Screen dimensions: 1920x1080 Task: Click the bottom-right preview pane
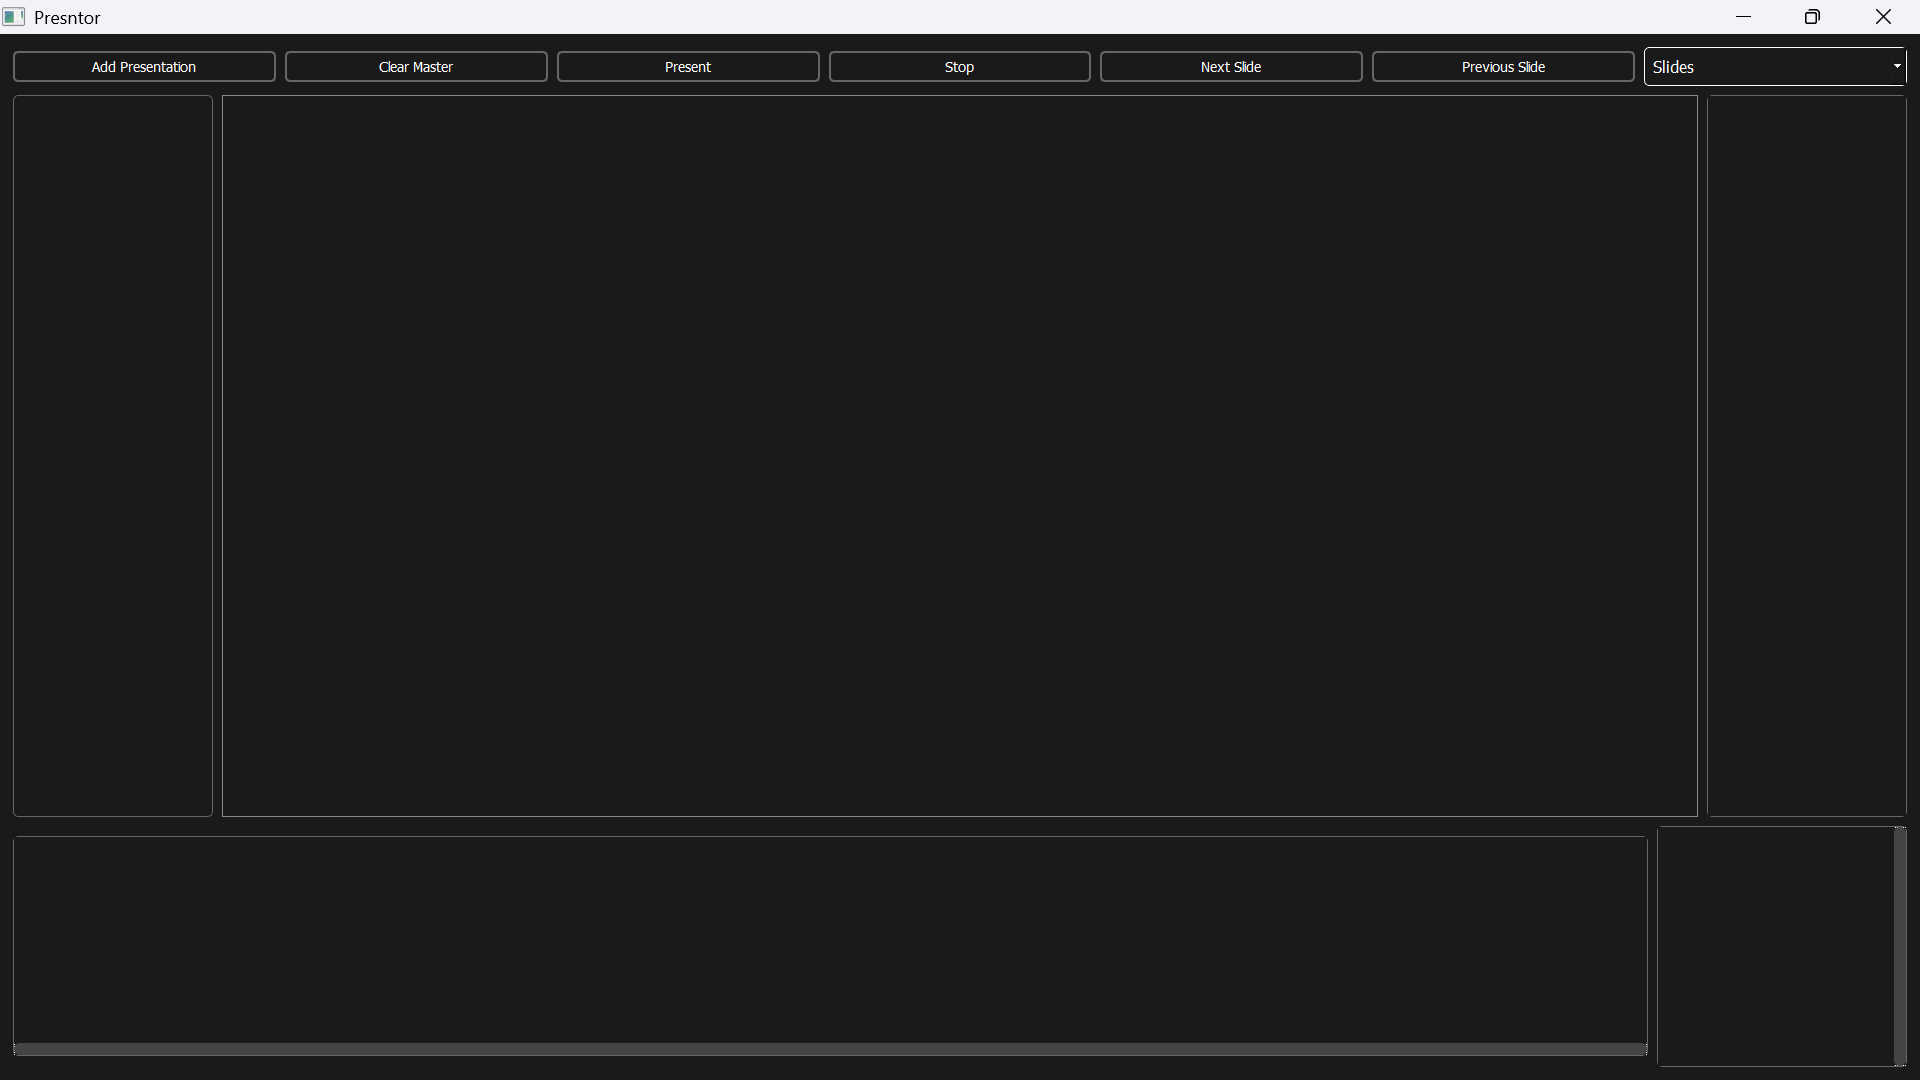[x=1778, y=945]
